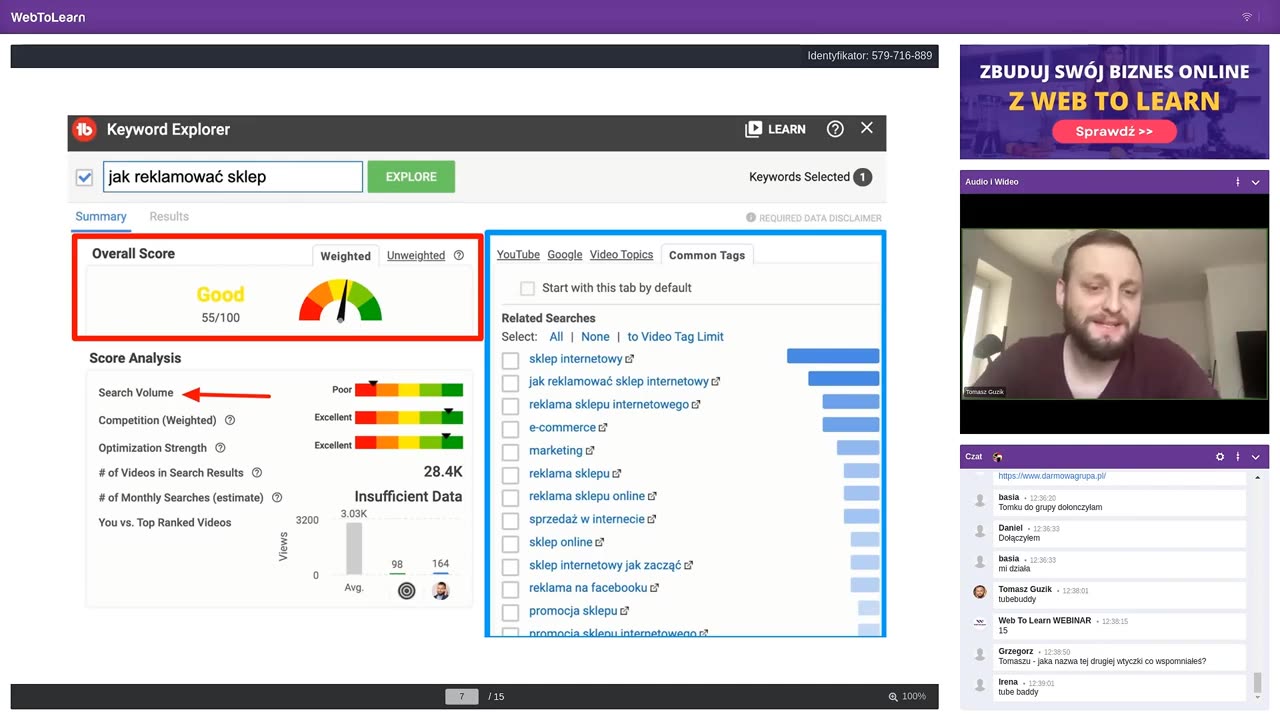Viewport: 1280px width, 720px height.
Task: Tick the sklep internetowy checkbox
Action: (510, 360)
